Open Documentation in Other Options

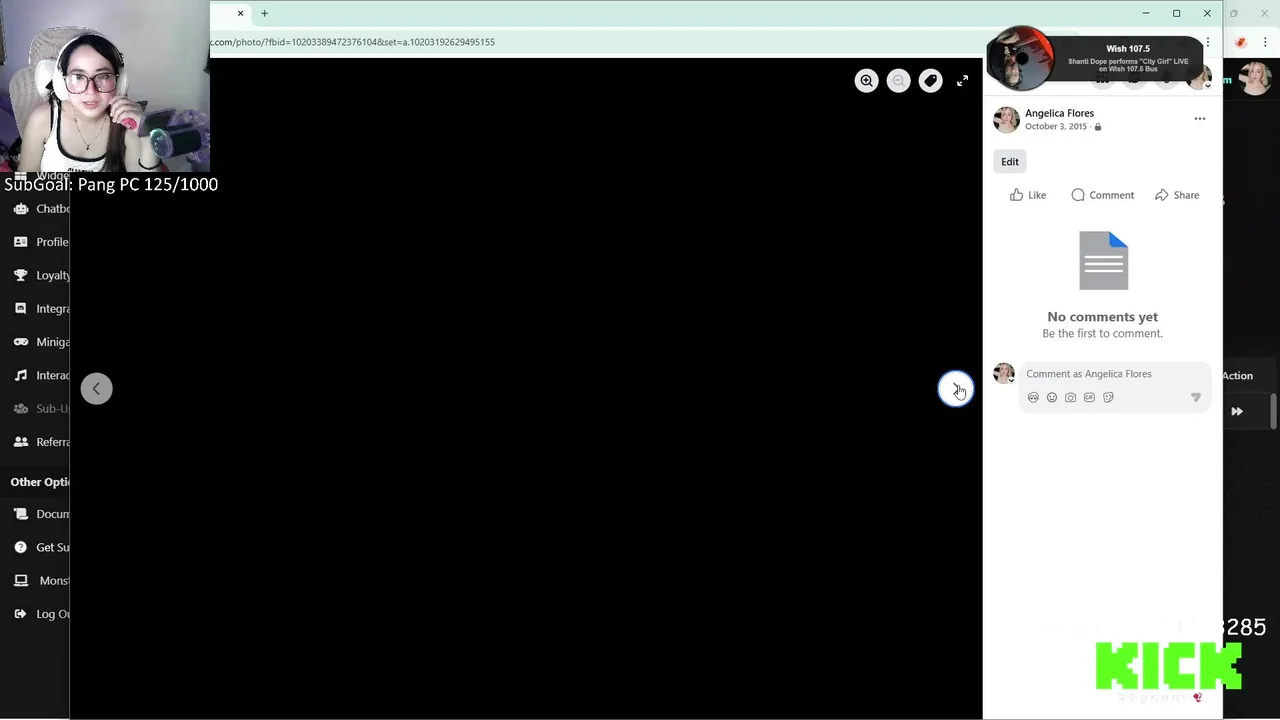point(42,514)
